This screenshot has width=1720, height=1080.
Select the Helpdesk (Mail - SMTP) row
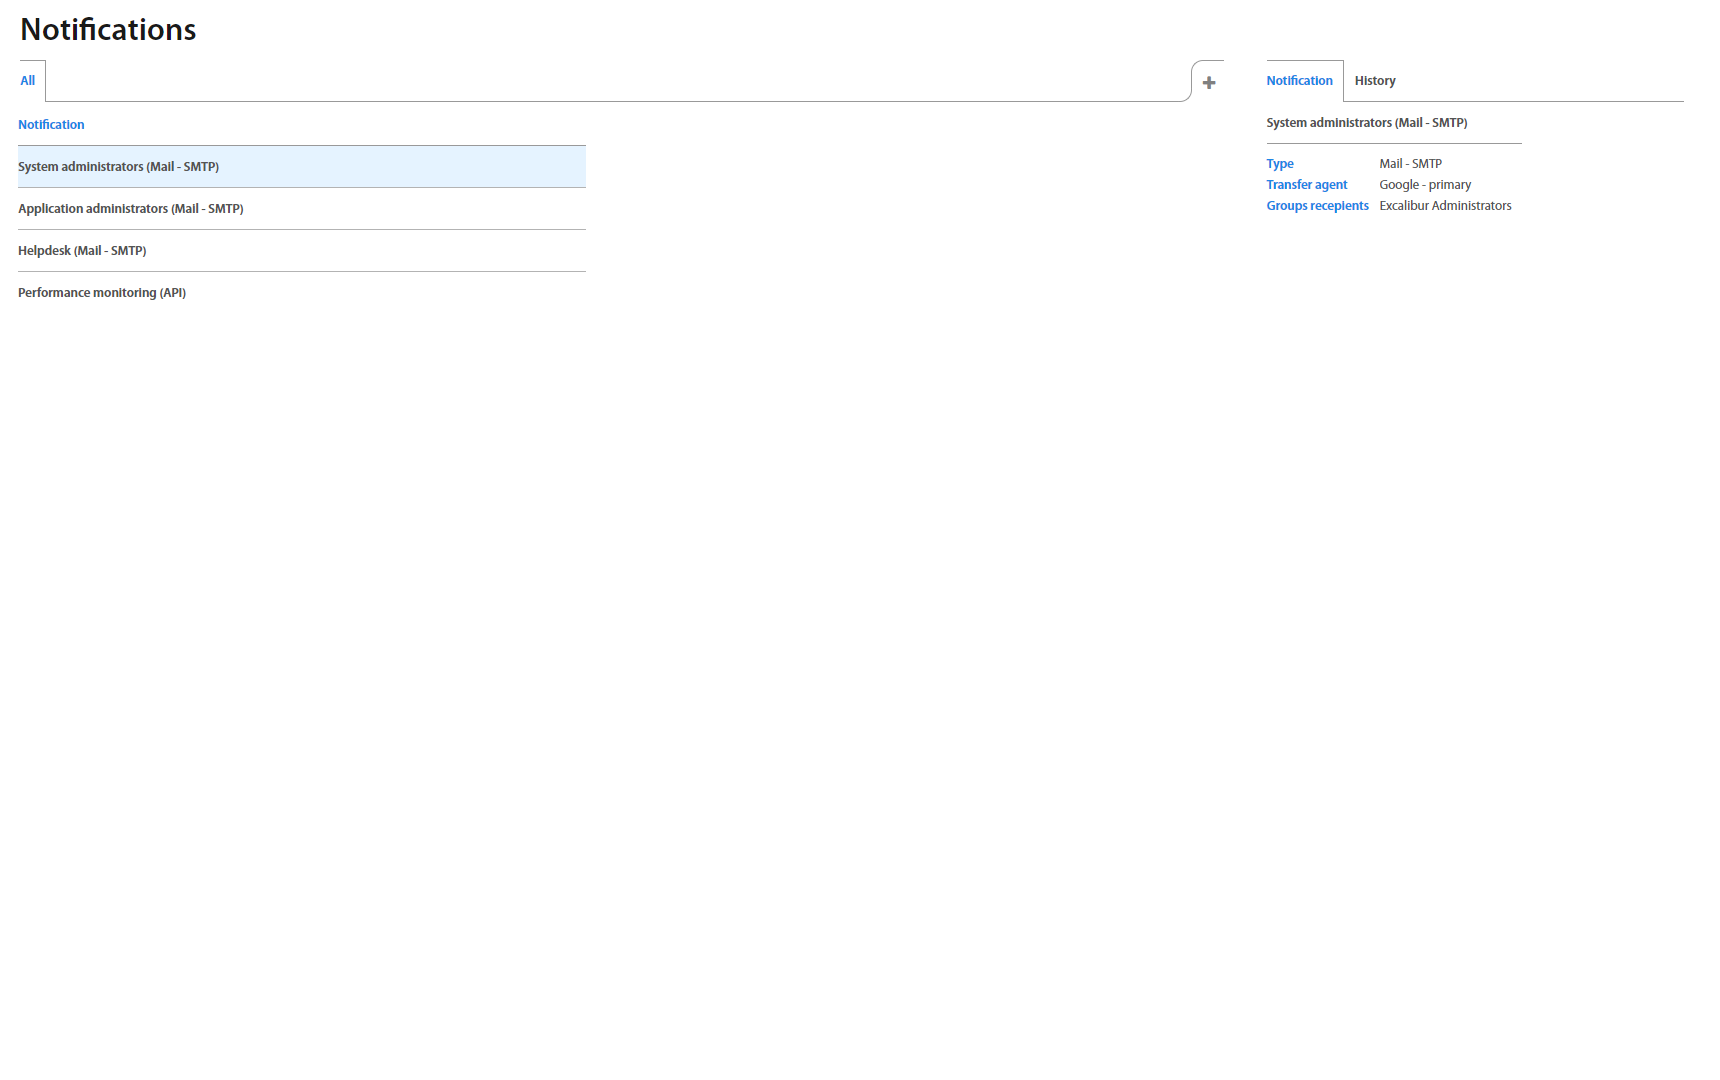tap(82, 251)
